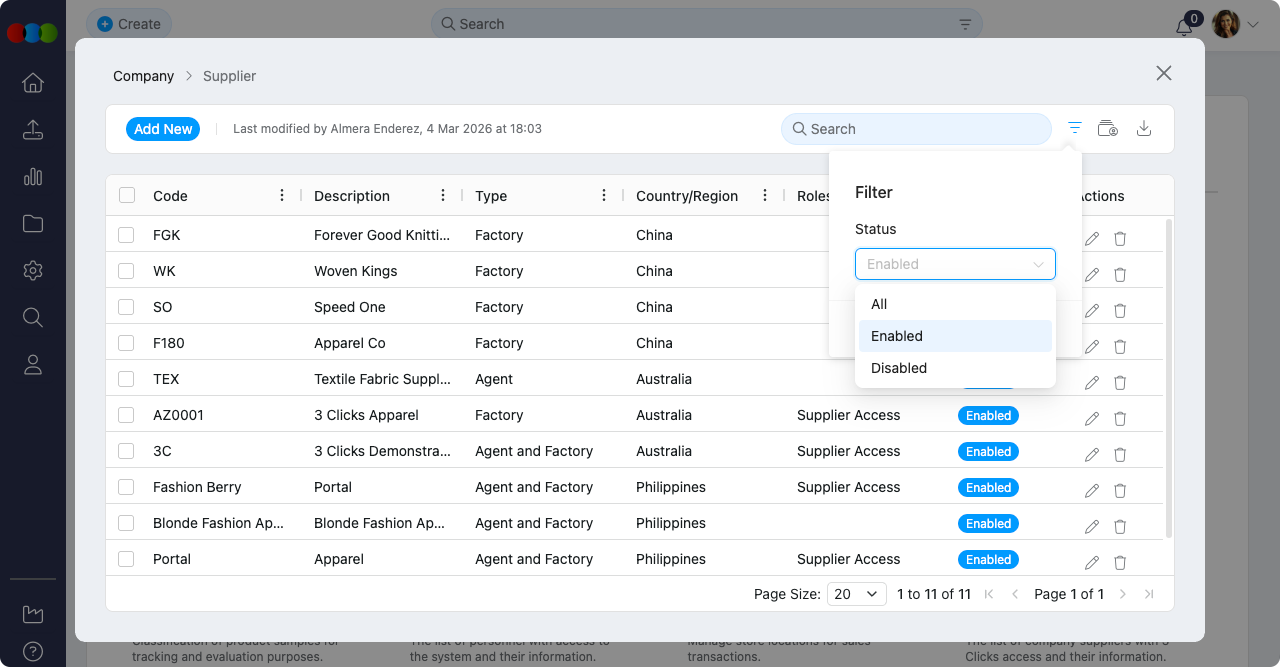
Task: Open the archive folder icon next to filter
Action: pyautogui.click(x=1107, y=128)
